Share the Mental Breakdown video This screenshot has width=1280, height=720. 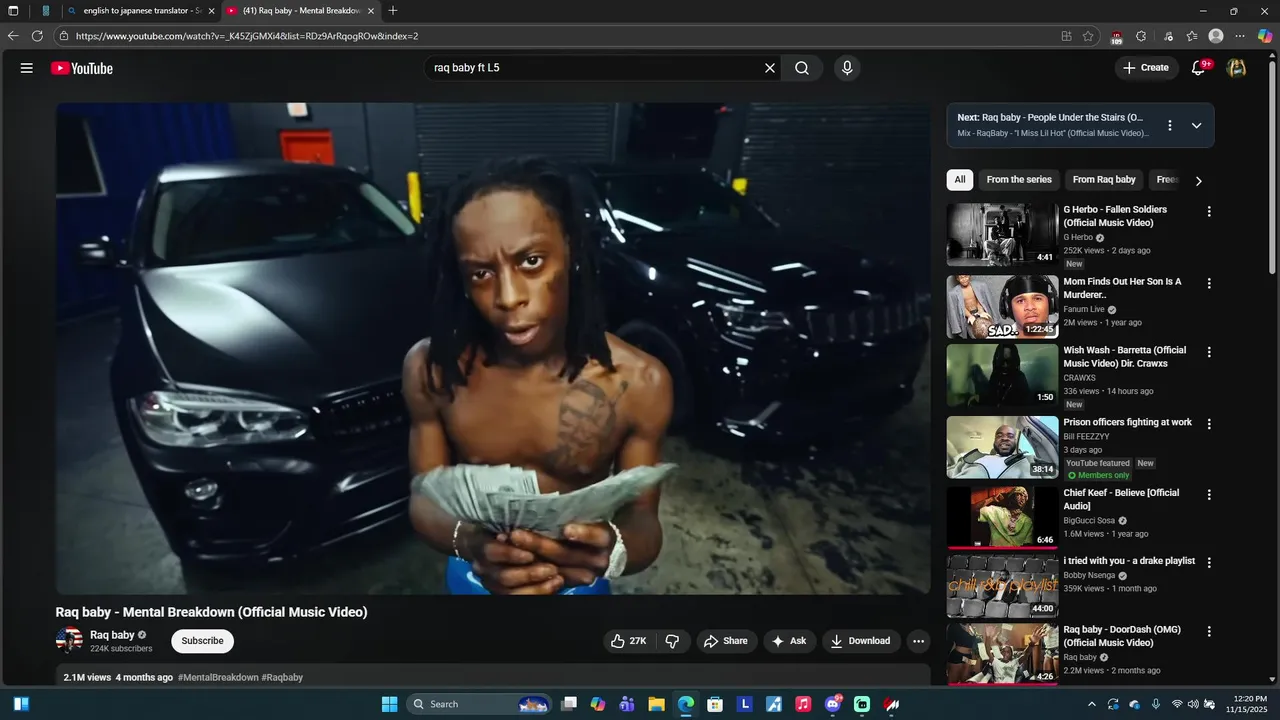(725, 641)
